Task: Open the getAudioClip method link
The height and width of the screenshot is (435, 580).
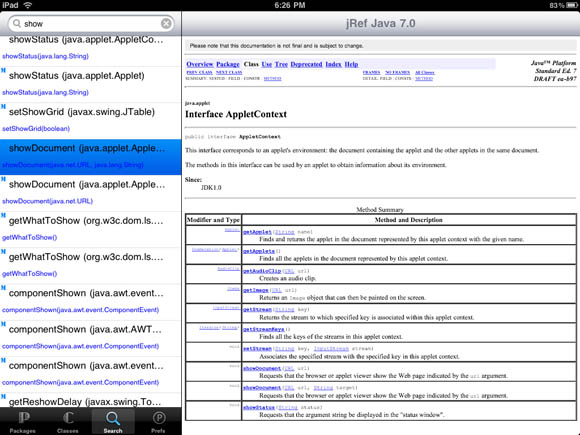Action: [262, 271]
